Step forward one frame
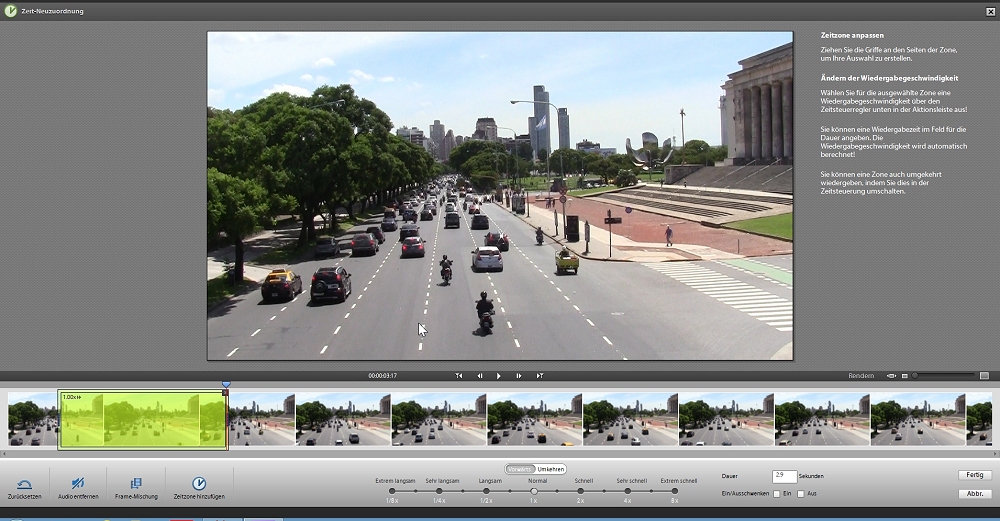 (x=518, y=376)
